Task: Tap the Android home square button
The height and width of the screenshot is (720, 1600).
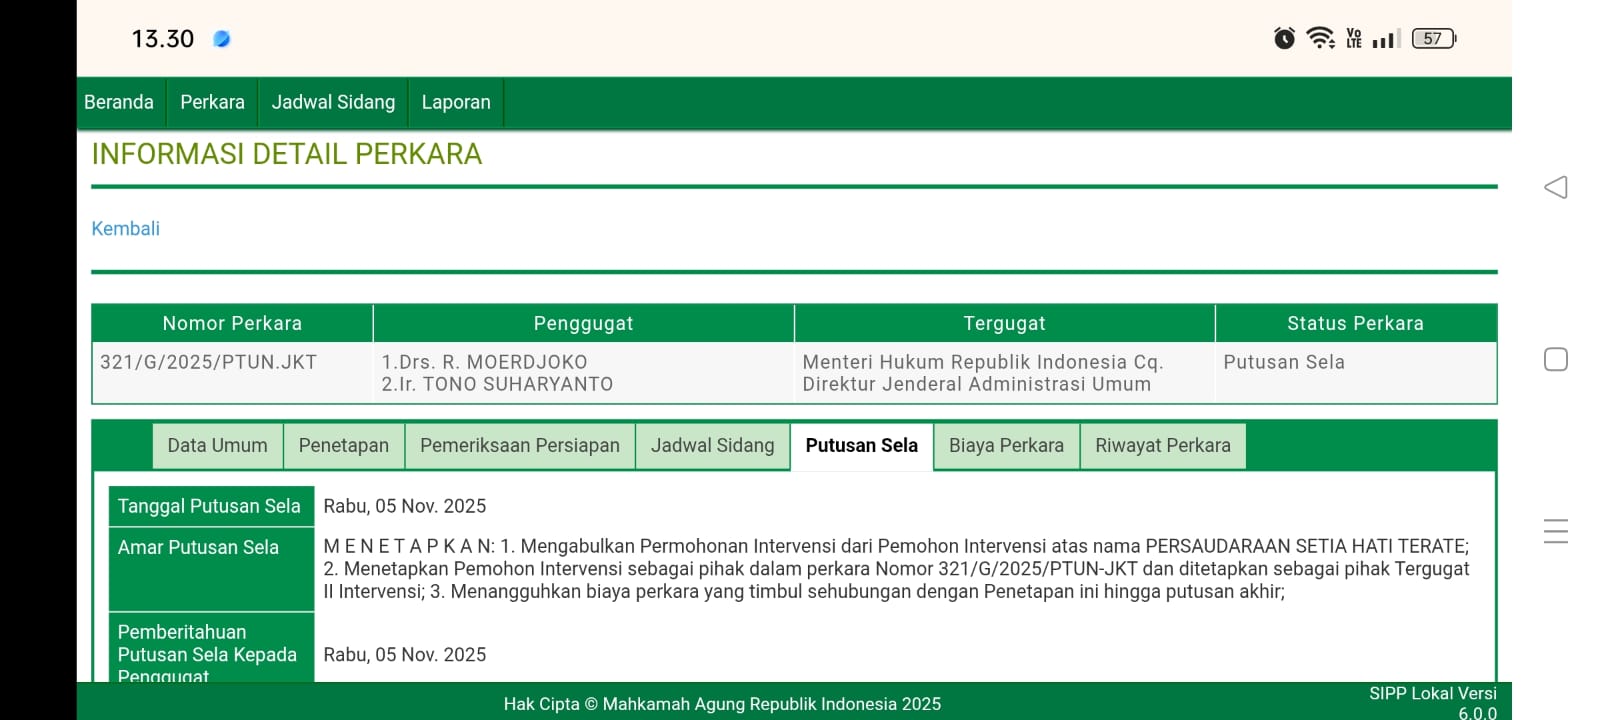Action: point(1555,359)
